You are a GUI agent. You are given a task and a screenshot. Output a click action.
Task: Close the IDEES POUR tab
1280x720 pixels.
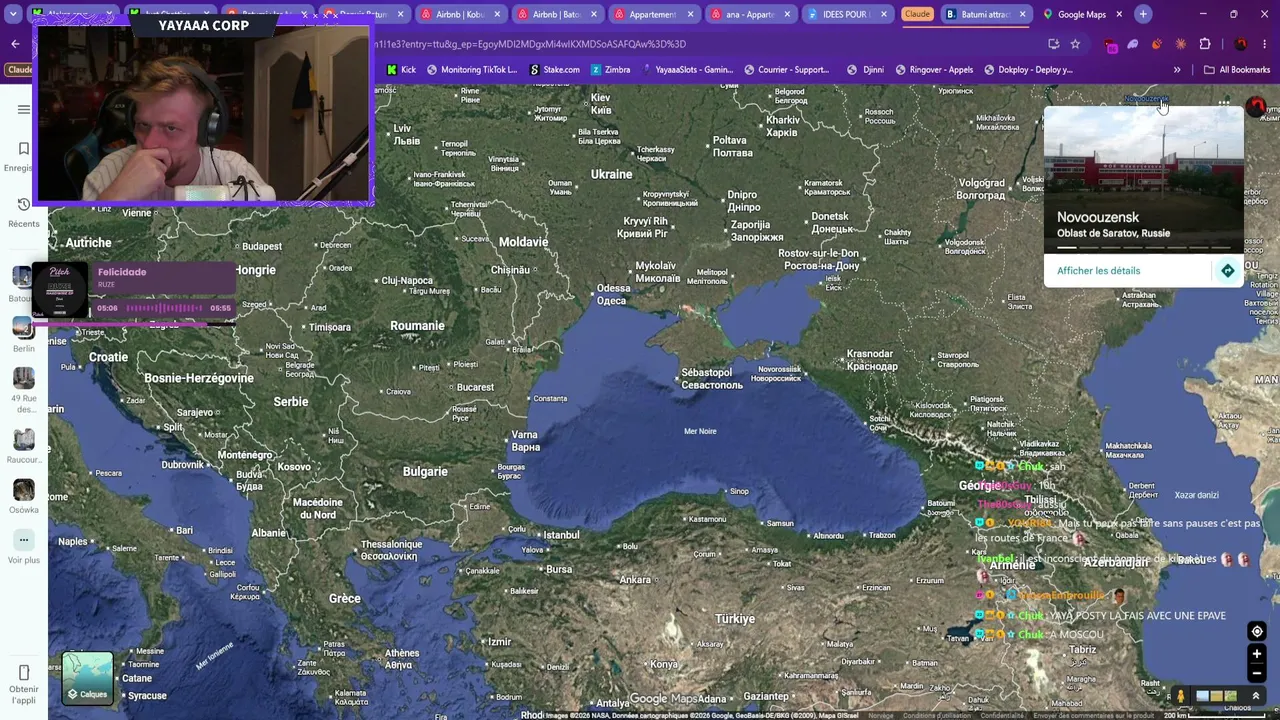click(x=883, y=14)
